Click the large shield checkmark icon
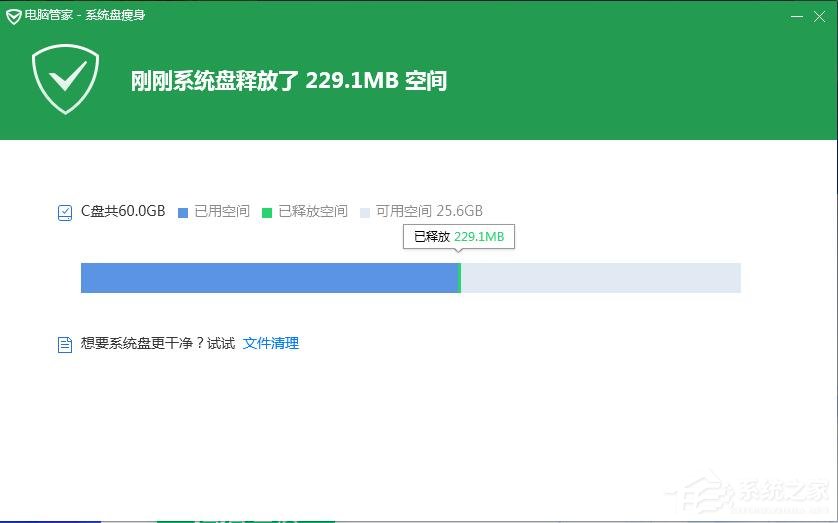This screenshot has height=523, width=838. pyautogui.click(x=65, y=80)
